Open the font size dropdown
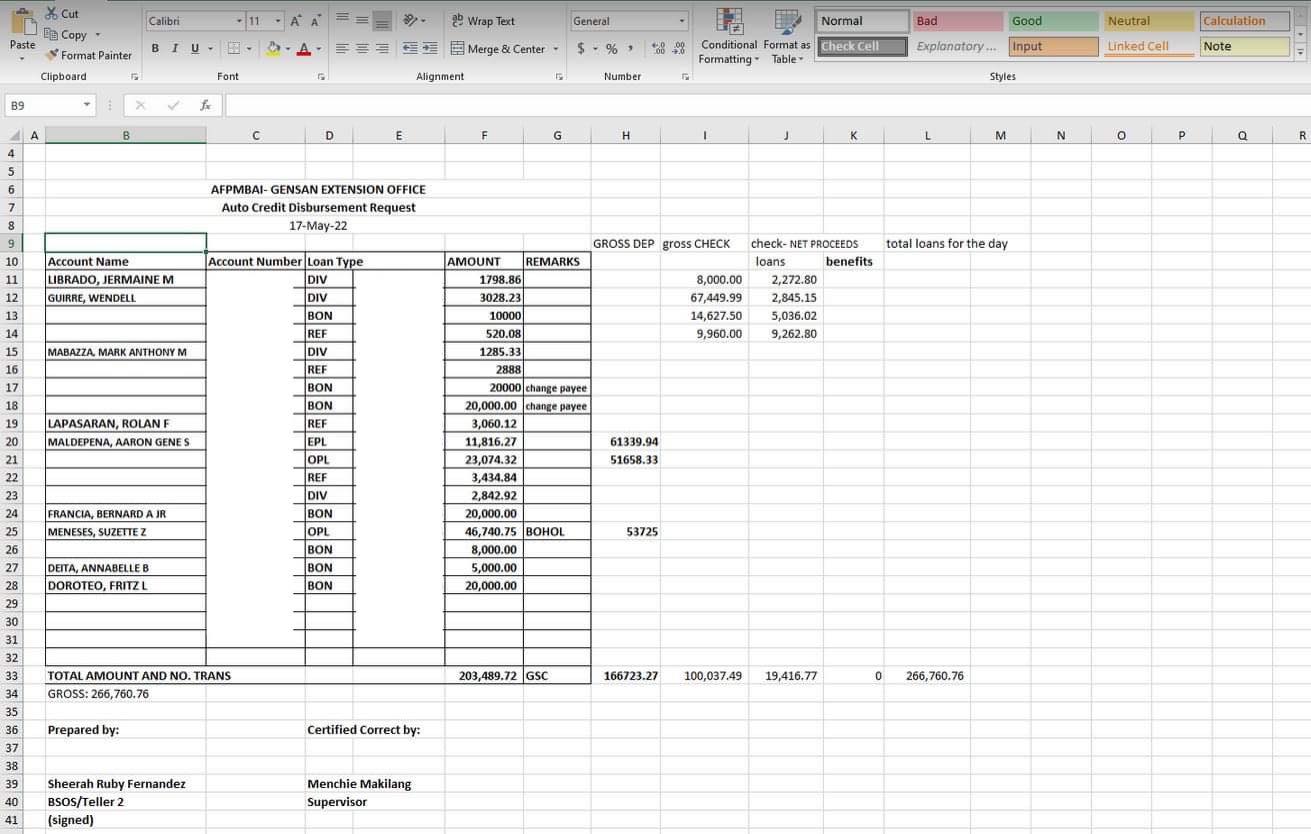Screen dimensions: 1311x834 tap(278, 21)
